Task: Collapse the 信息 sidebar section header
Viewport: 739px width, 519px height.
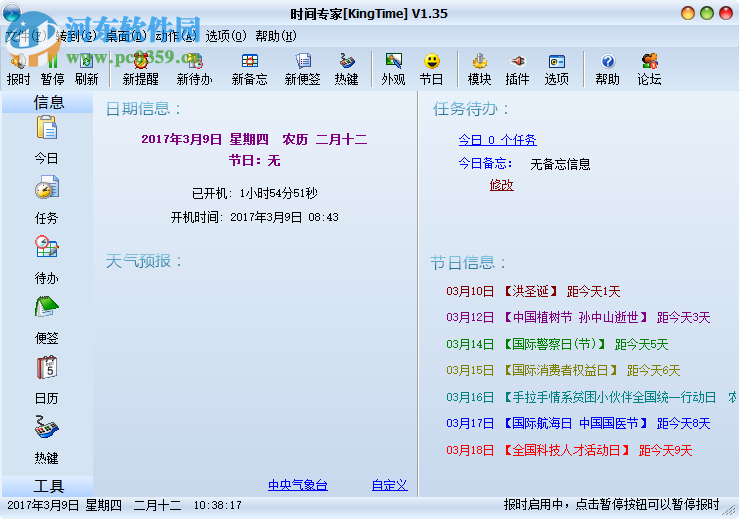Action: [48, 102]
